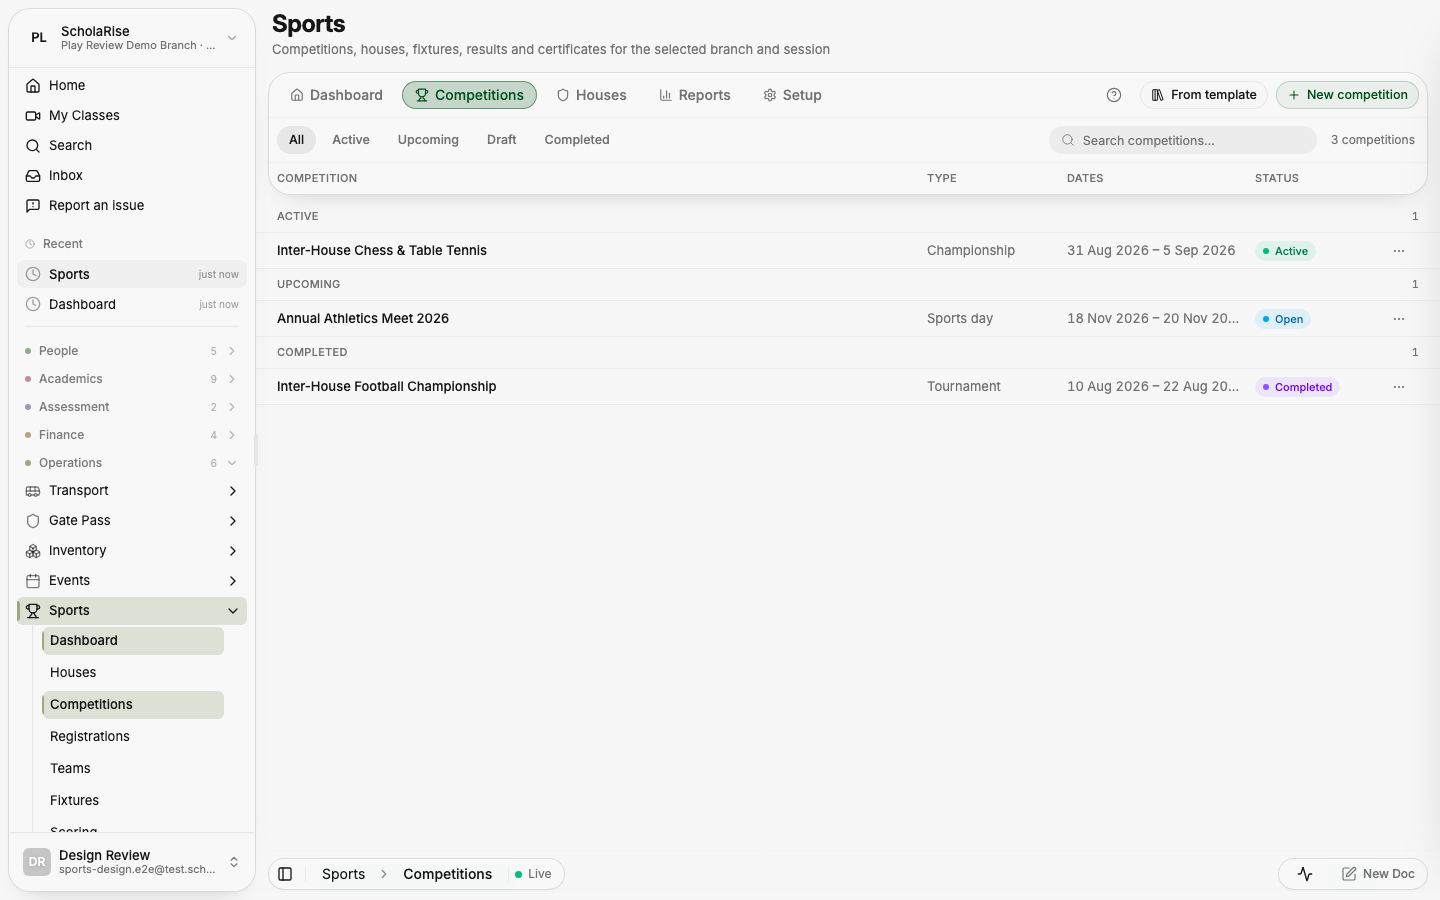Filter by Completed competitions
The height and width of the screenshot is (900, 1440).
tap(577, 140)
